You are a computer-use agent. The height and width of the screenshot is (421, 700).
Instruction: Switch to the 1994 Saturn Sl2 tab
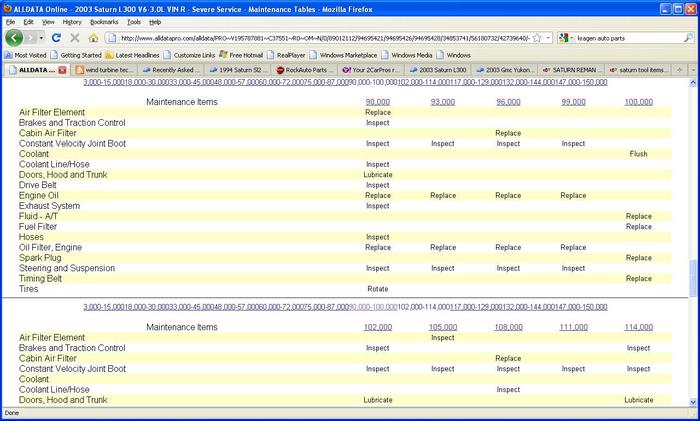pyautogui.click(x=241, y=70)
